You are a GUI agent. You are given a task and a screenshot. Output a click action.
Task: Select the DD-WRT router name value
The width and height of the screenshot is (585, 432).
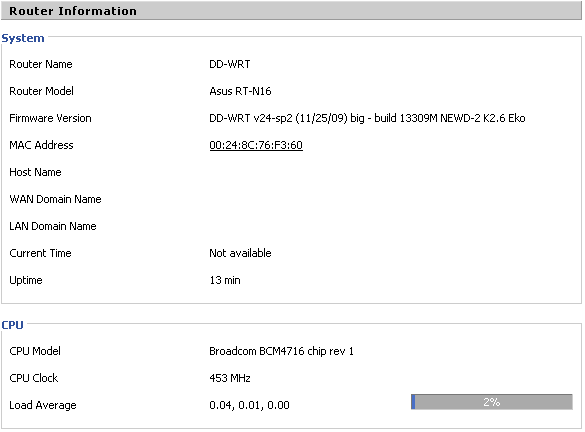230,64
